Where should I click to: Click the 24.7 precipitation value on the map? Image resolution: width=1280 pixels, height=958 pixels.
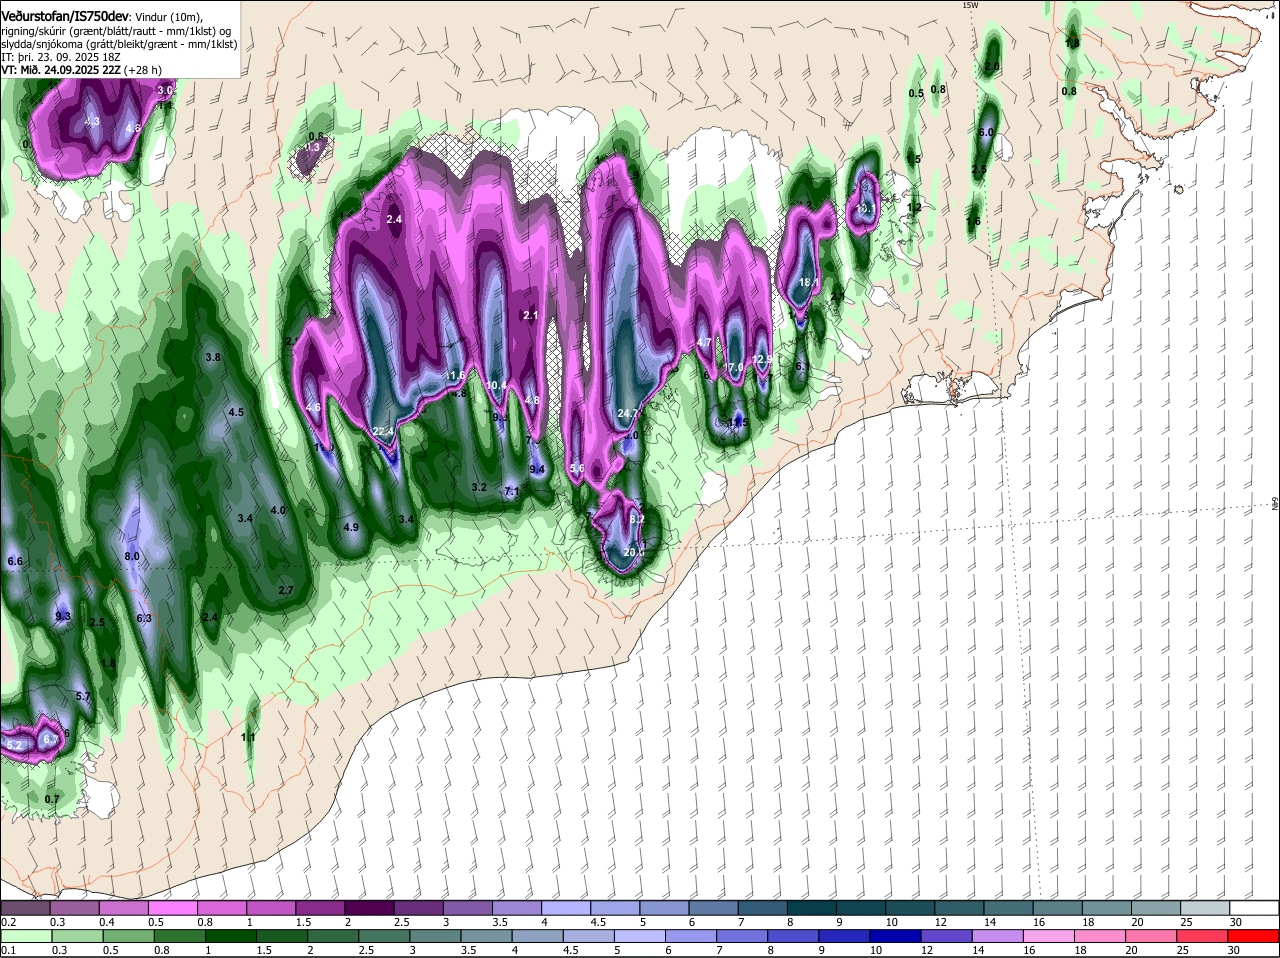pyautogui.click(x=629, y=413)
